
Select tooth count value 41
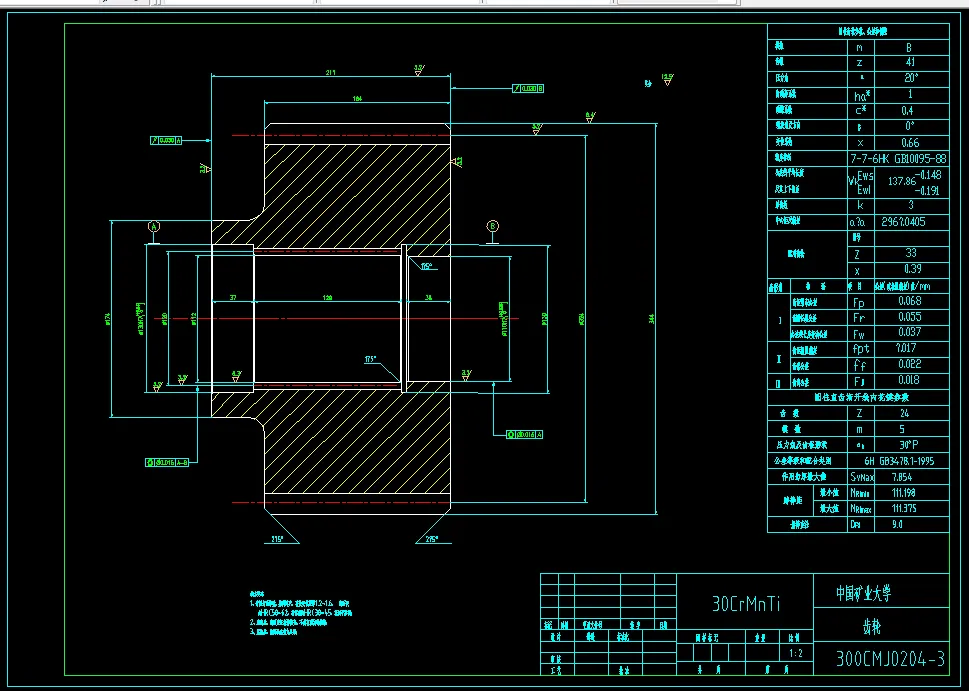[910, 62]
